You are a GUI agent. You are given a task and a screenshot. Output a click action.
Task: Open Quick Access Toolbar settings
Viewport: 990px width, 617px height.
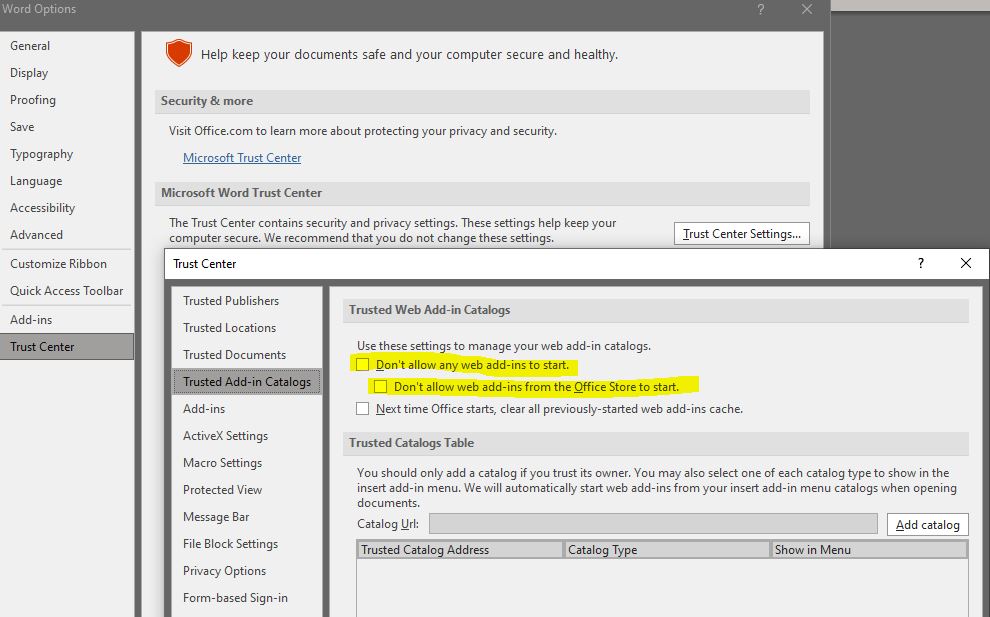(x=66, y=291)
